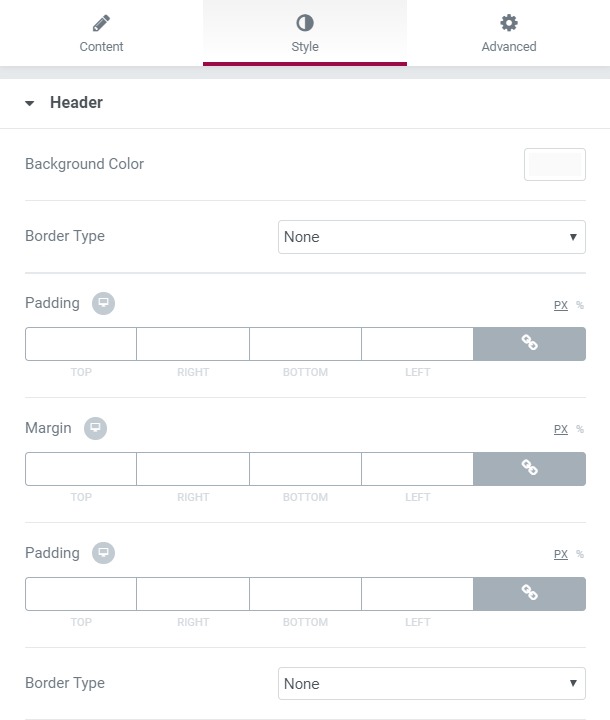Click the BOTTOM field of Margin
610x720 pixels.
(305, 469)
